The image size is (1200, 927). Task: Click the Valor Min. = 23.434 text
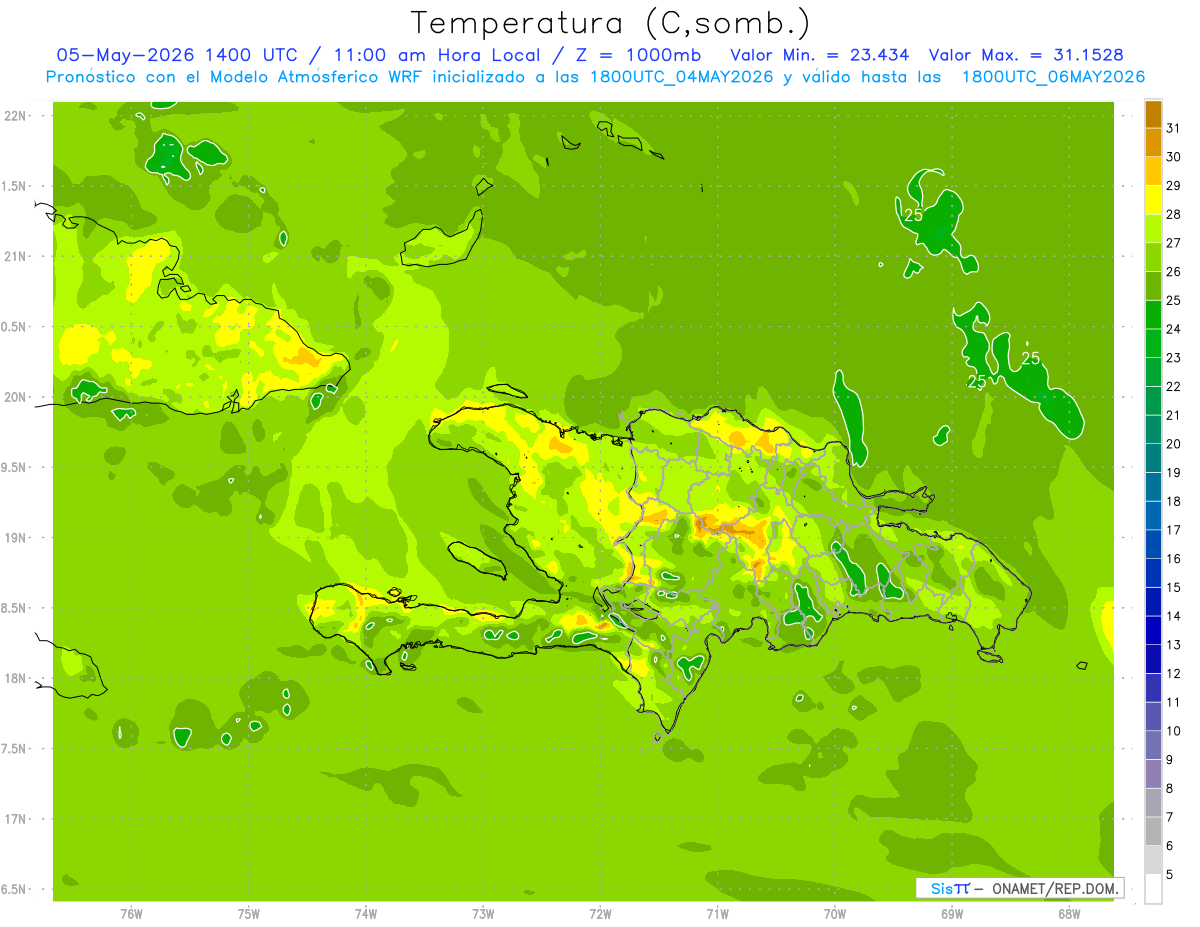coord(819,55)
